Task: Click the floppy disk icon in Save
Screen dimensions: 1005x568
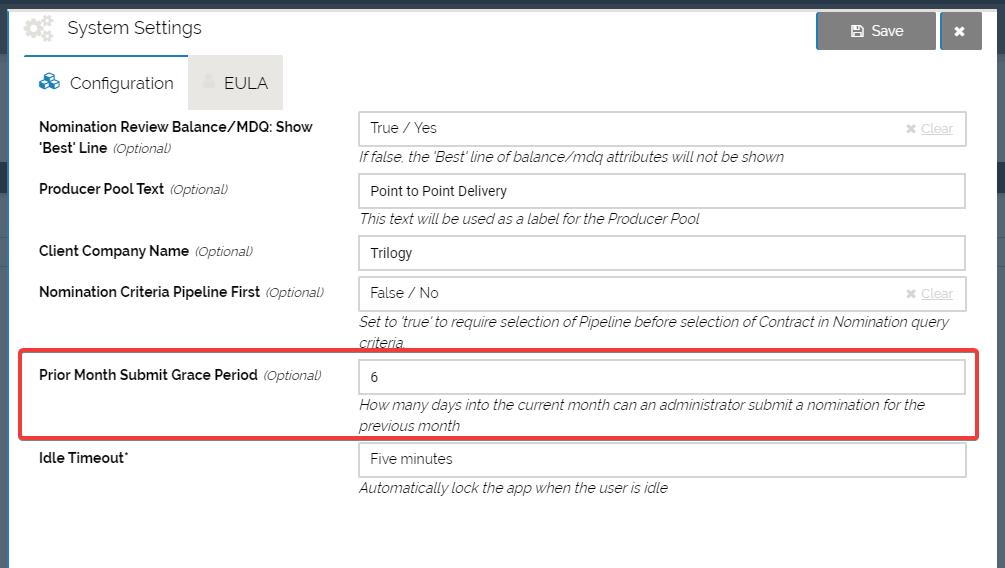Action: tap(857, 31)
